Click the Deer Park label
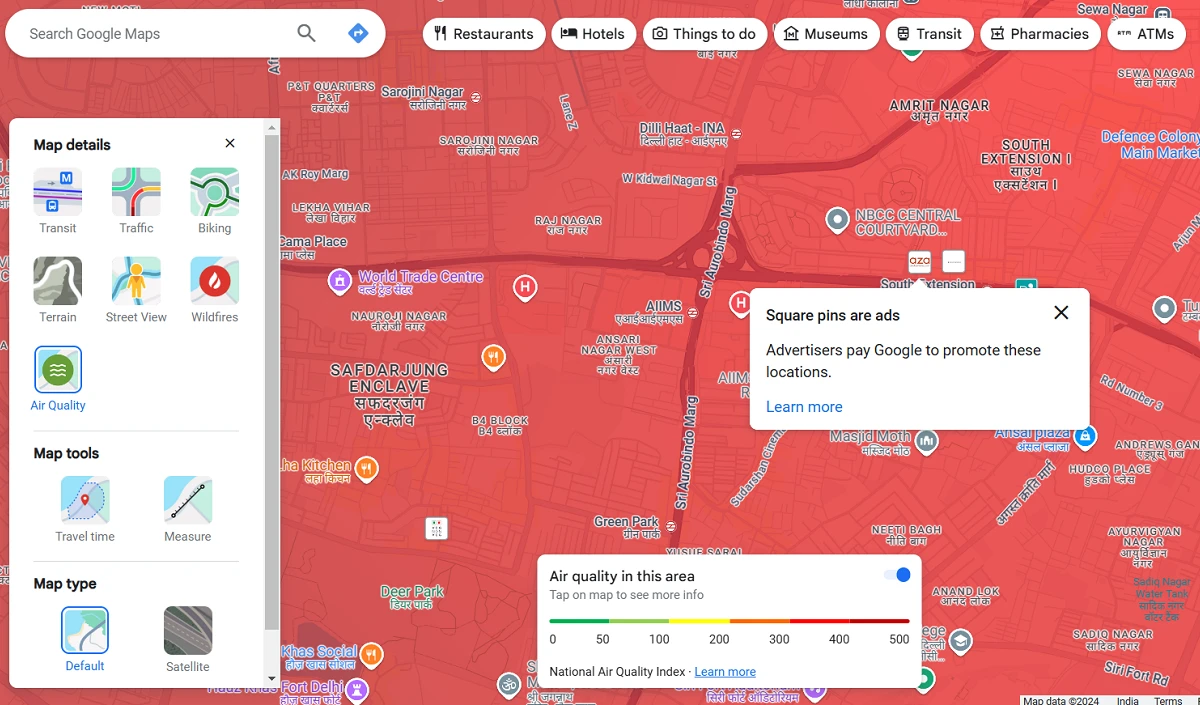The image size is (1200, 705). 412,597
